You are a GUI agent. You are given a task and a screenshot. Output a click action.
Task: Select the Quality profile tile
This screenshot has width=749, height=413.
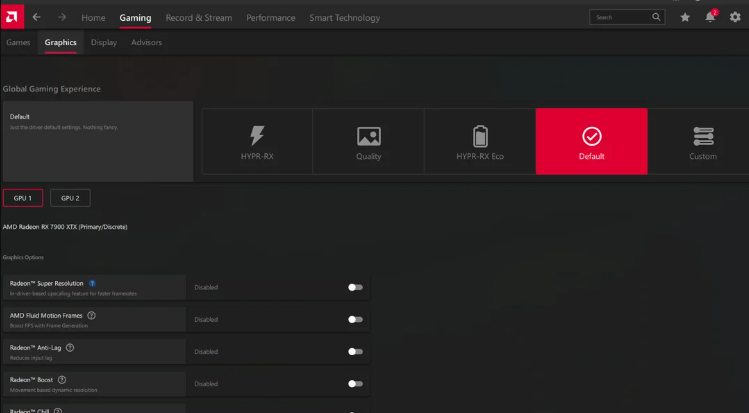tap(368, 142)
